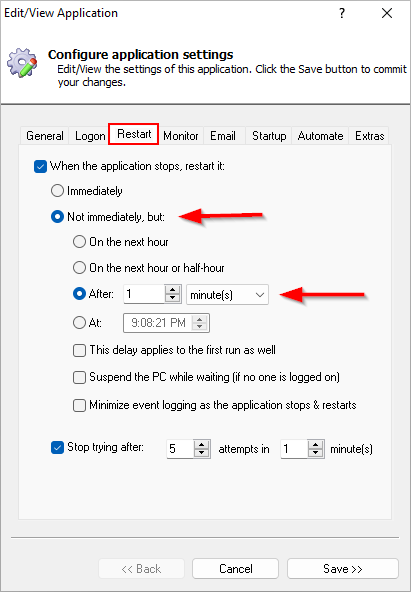Decrease the attempts-in minutes spinner
This screenshot has height=592, width=411.
[x=316, y=453]
